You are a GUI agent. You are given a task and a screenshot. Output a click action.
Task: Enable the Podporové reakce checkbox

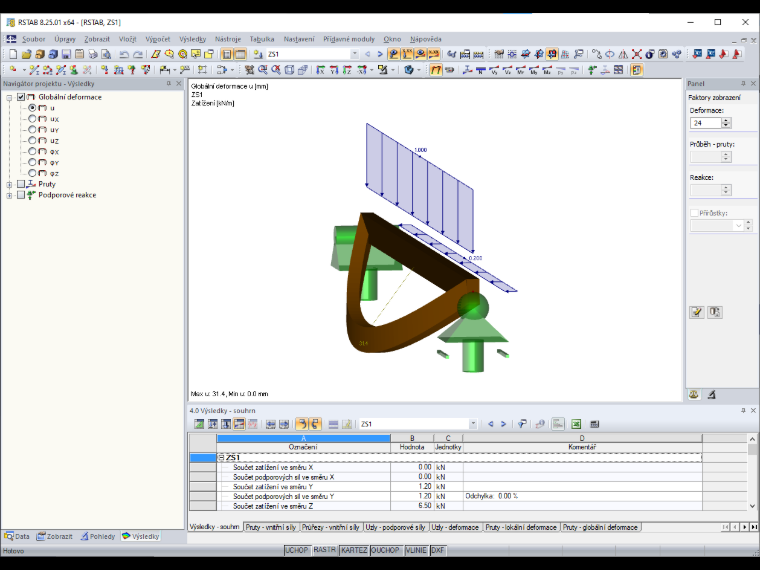click(x=21, y=195)
